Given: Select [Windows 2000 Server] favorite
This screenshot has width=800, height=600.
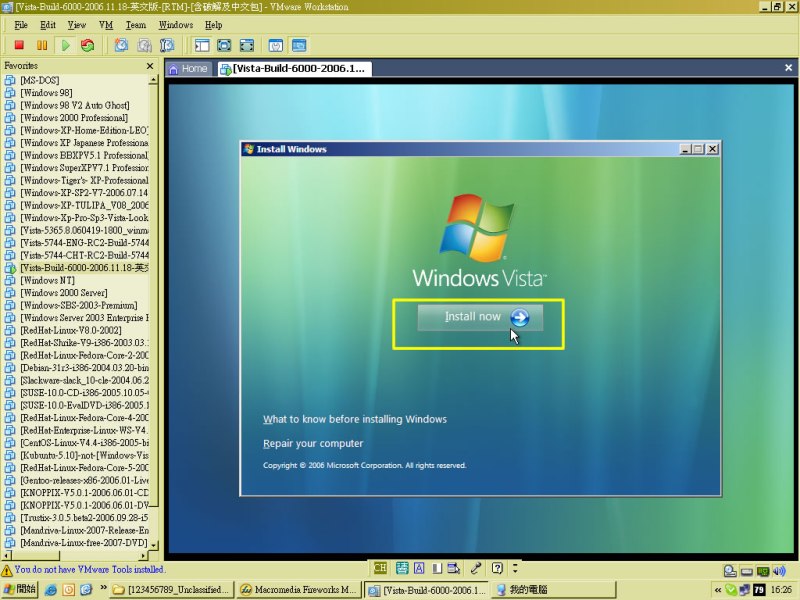Looking at the screenshot, I should click(64, 293).
